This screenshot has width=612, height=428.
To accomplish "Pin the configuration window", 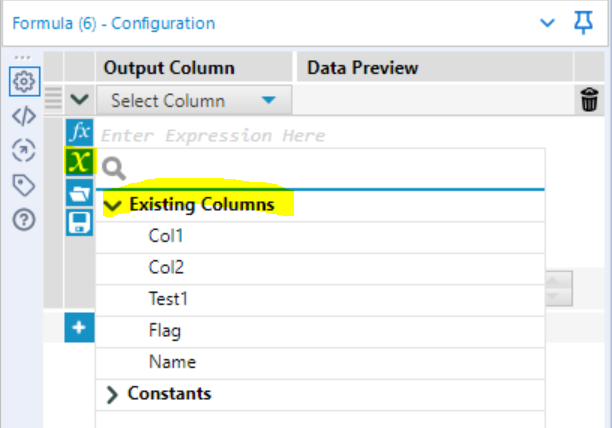I will 584,22.
